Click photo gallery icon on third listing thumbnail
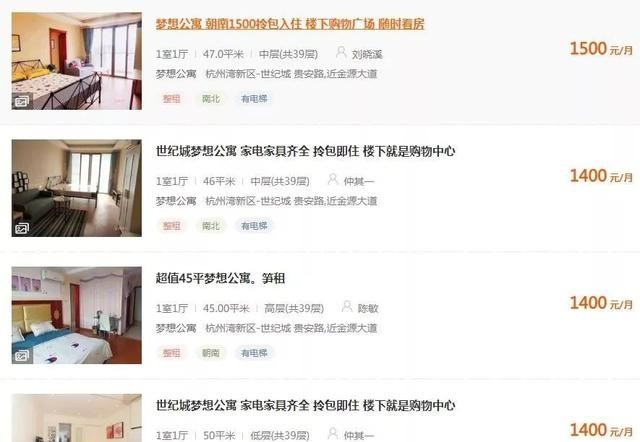 (x=22, y=356)
